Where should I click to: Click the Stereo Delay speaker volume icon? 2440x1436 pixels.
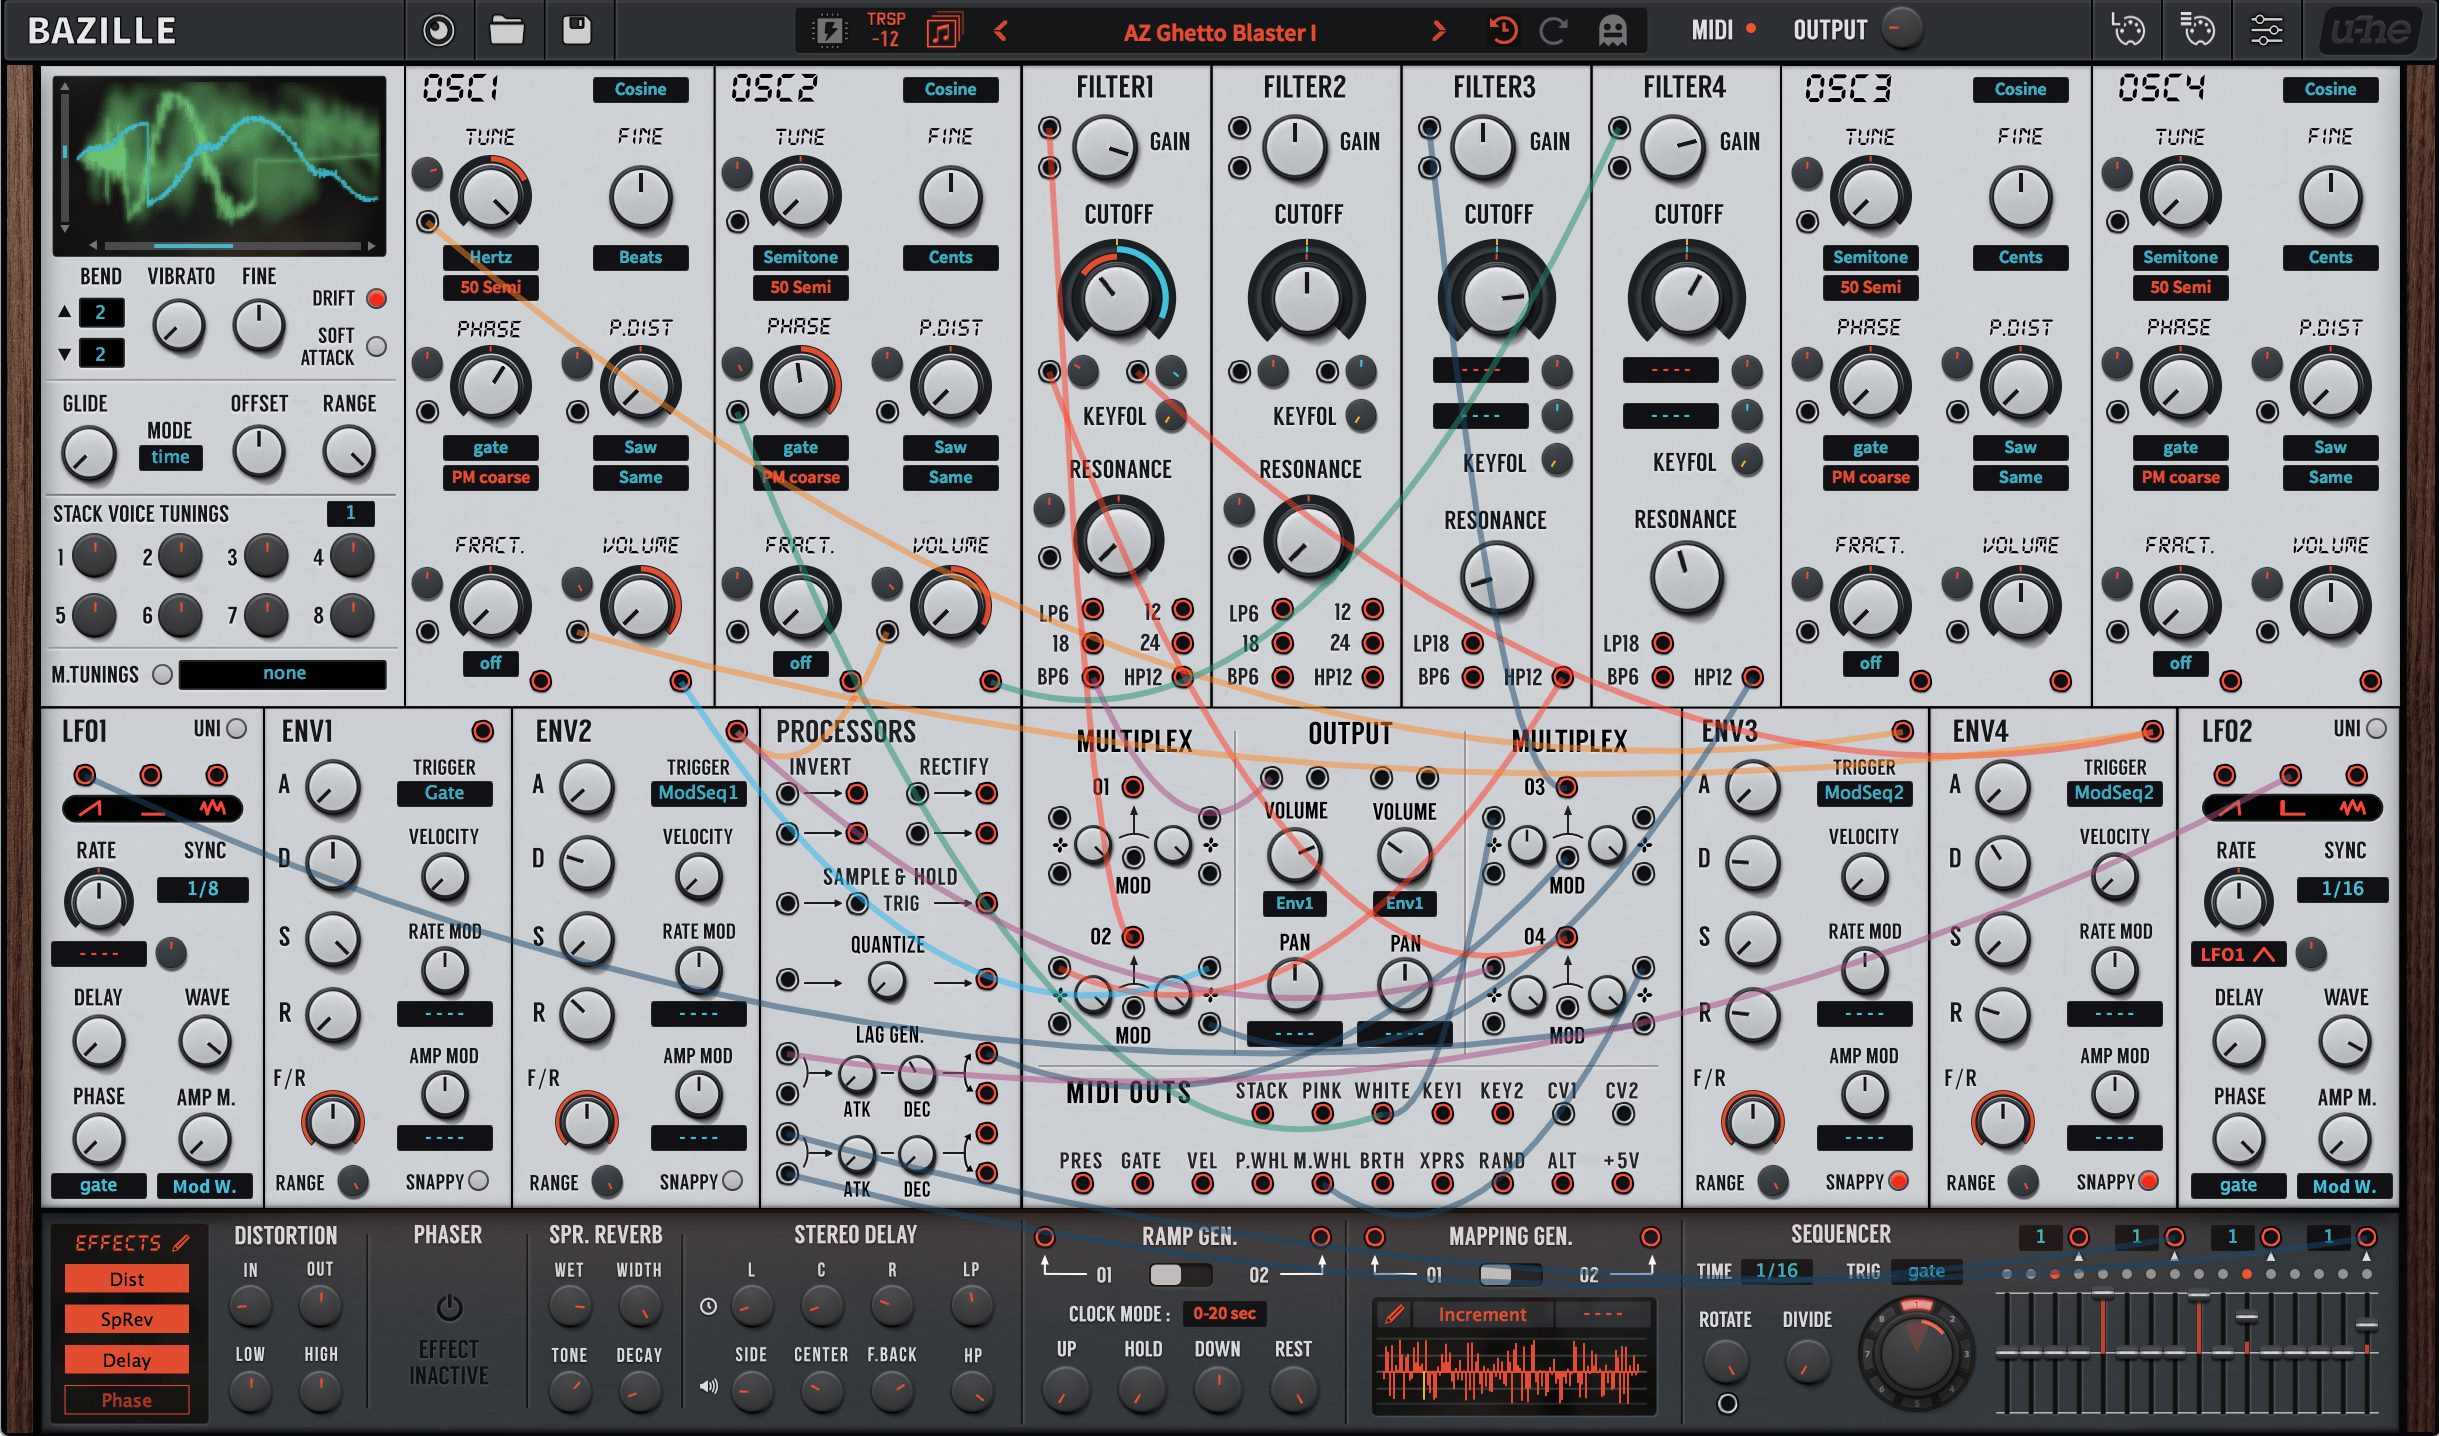[708, 1386]
